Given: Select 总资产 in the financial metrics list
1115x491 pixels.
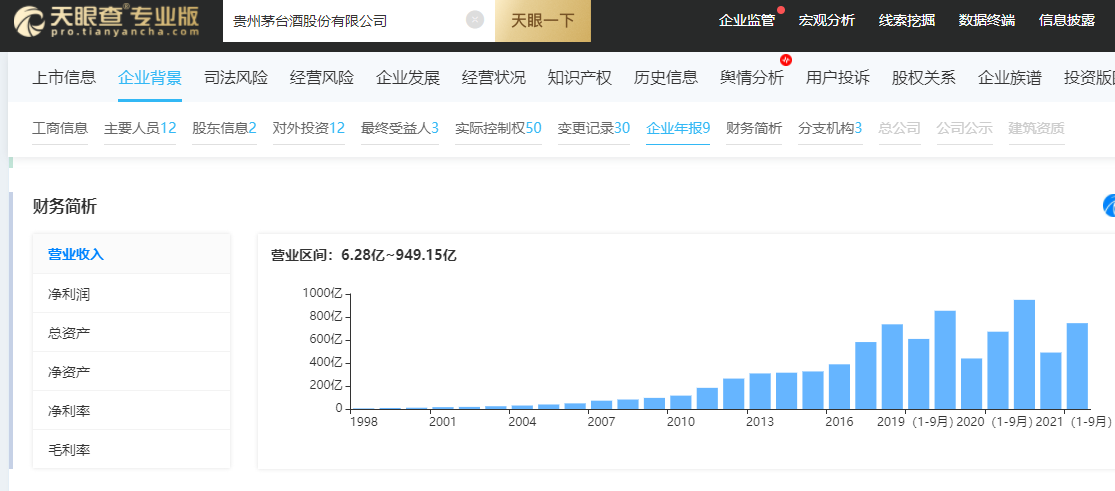Looking at the screenshot, I should 69,333.
